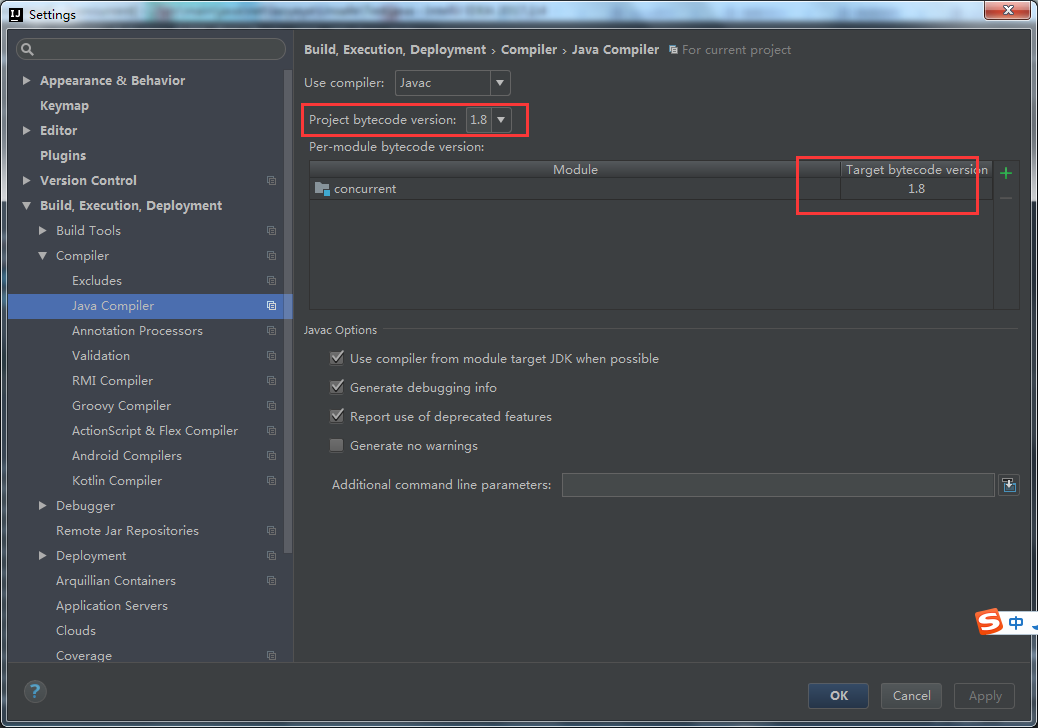Expand additional command line parameters field icon
1038x728 pixels.
pyautogui.click(x=1008, y=485)
